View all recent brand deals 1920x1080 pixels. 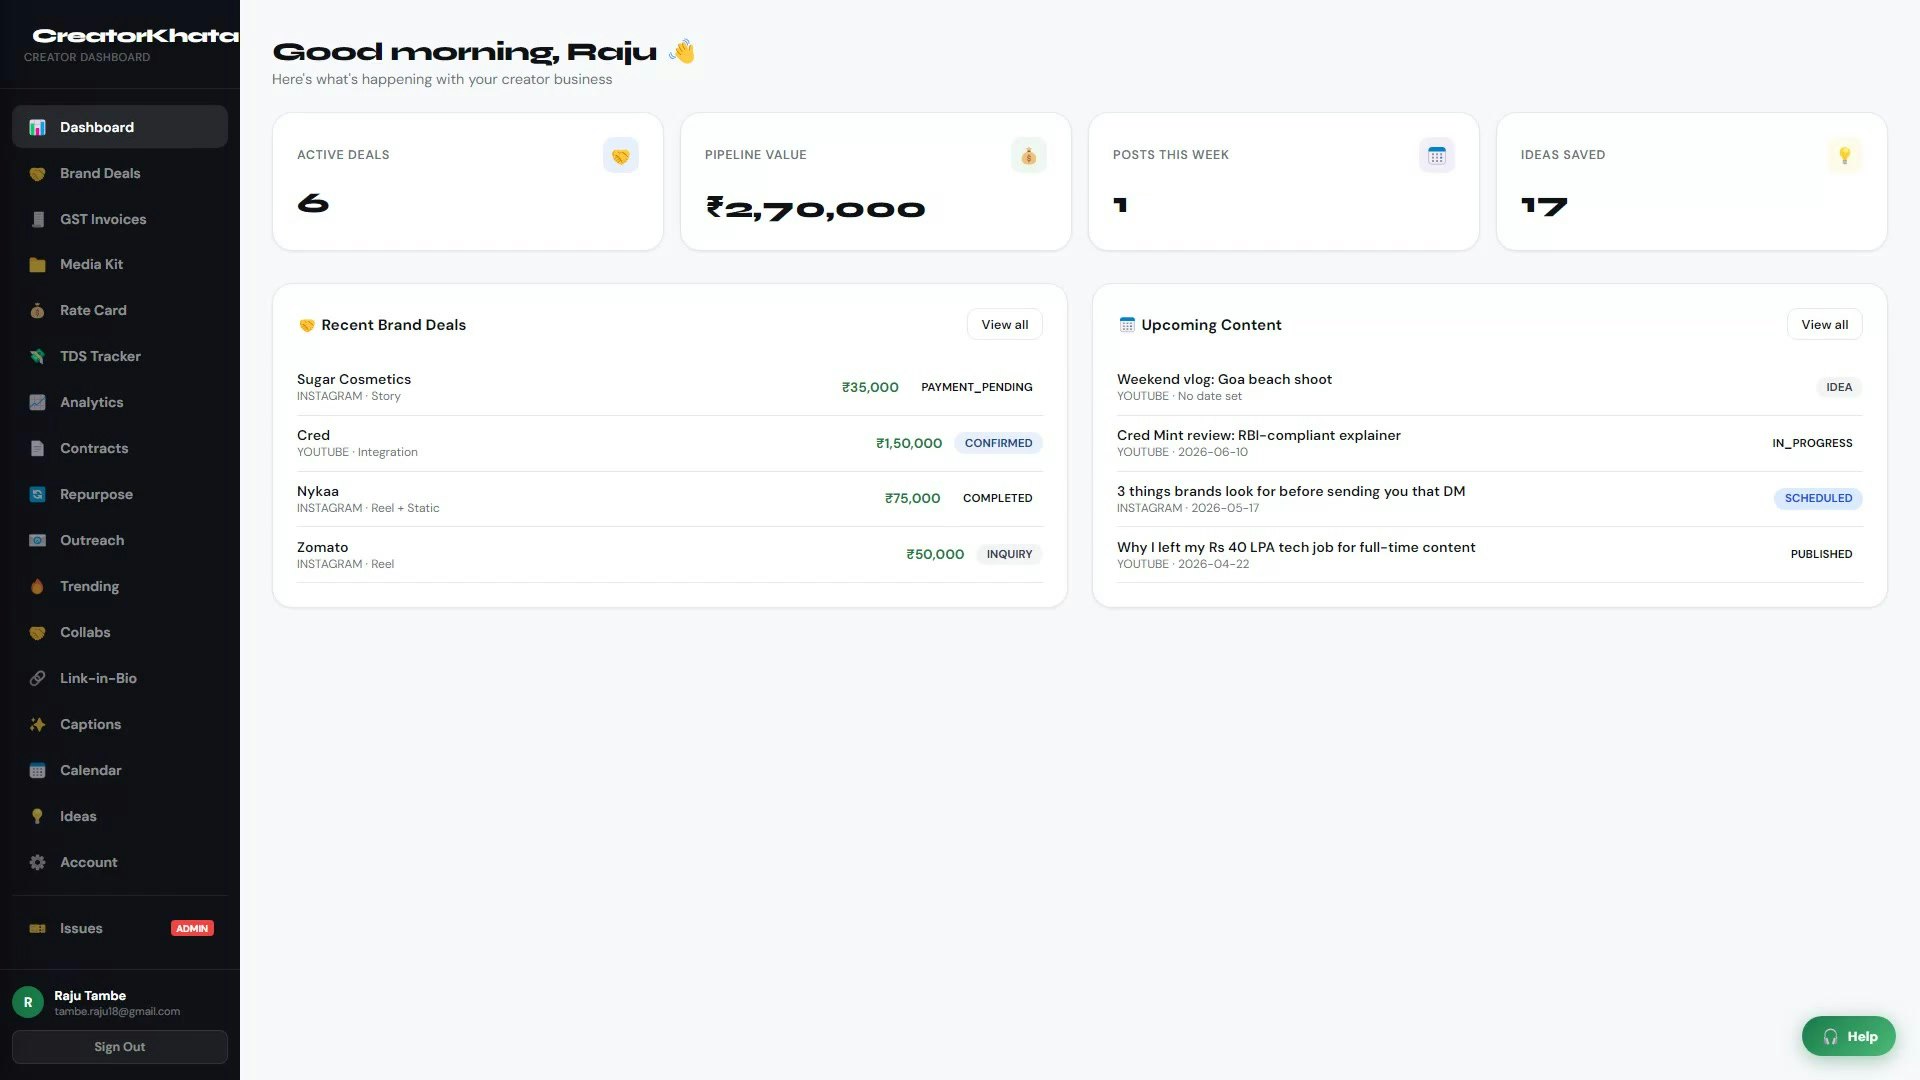(1004, 325)
